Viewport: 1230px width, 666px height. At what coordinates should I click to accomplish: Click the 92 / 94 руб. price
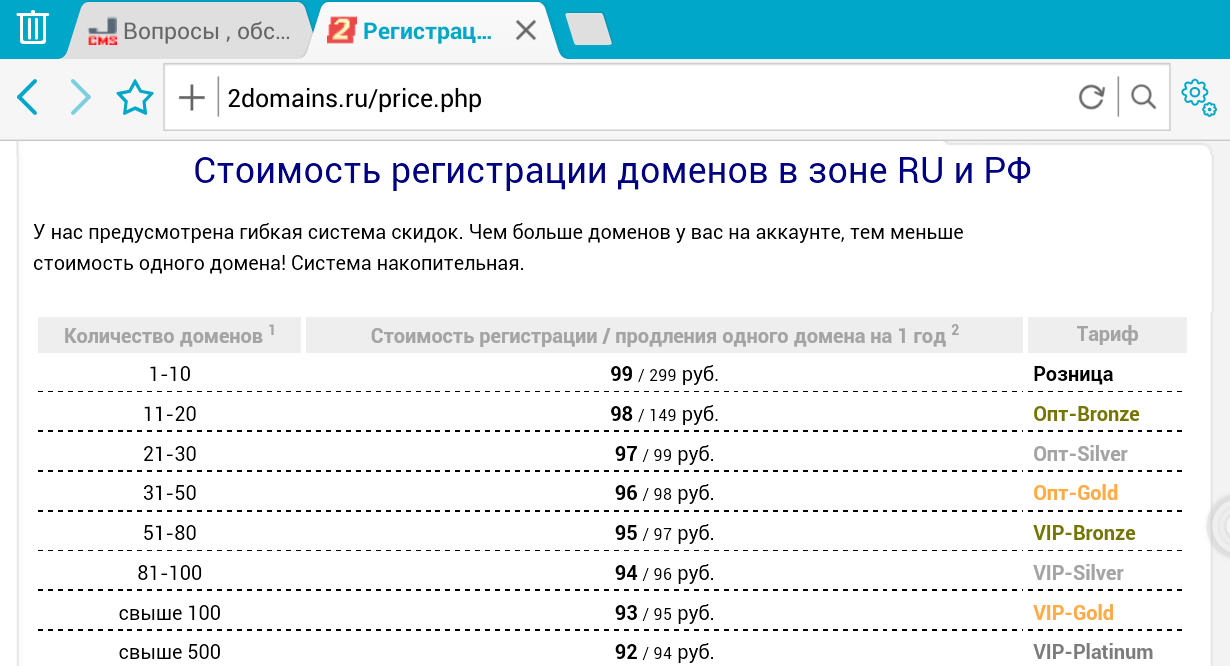pyautogui.click(x=664, y=652)
